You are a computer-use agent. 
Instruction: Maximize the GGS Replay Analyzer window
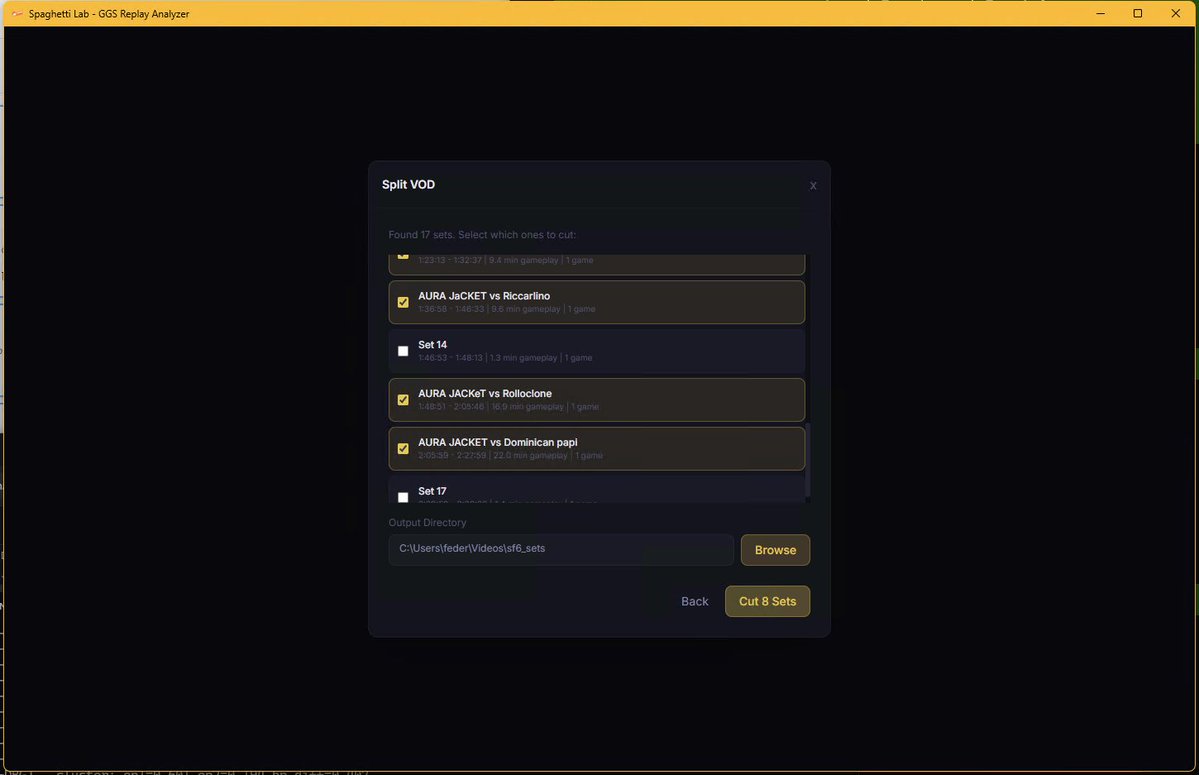(x=1138, y=13)
